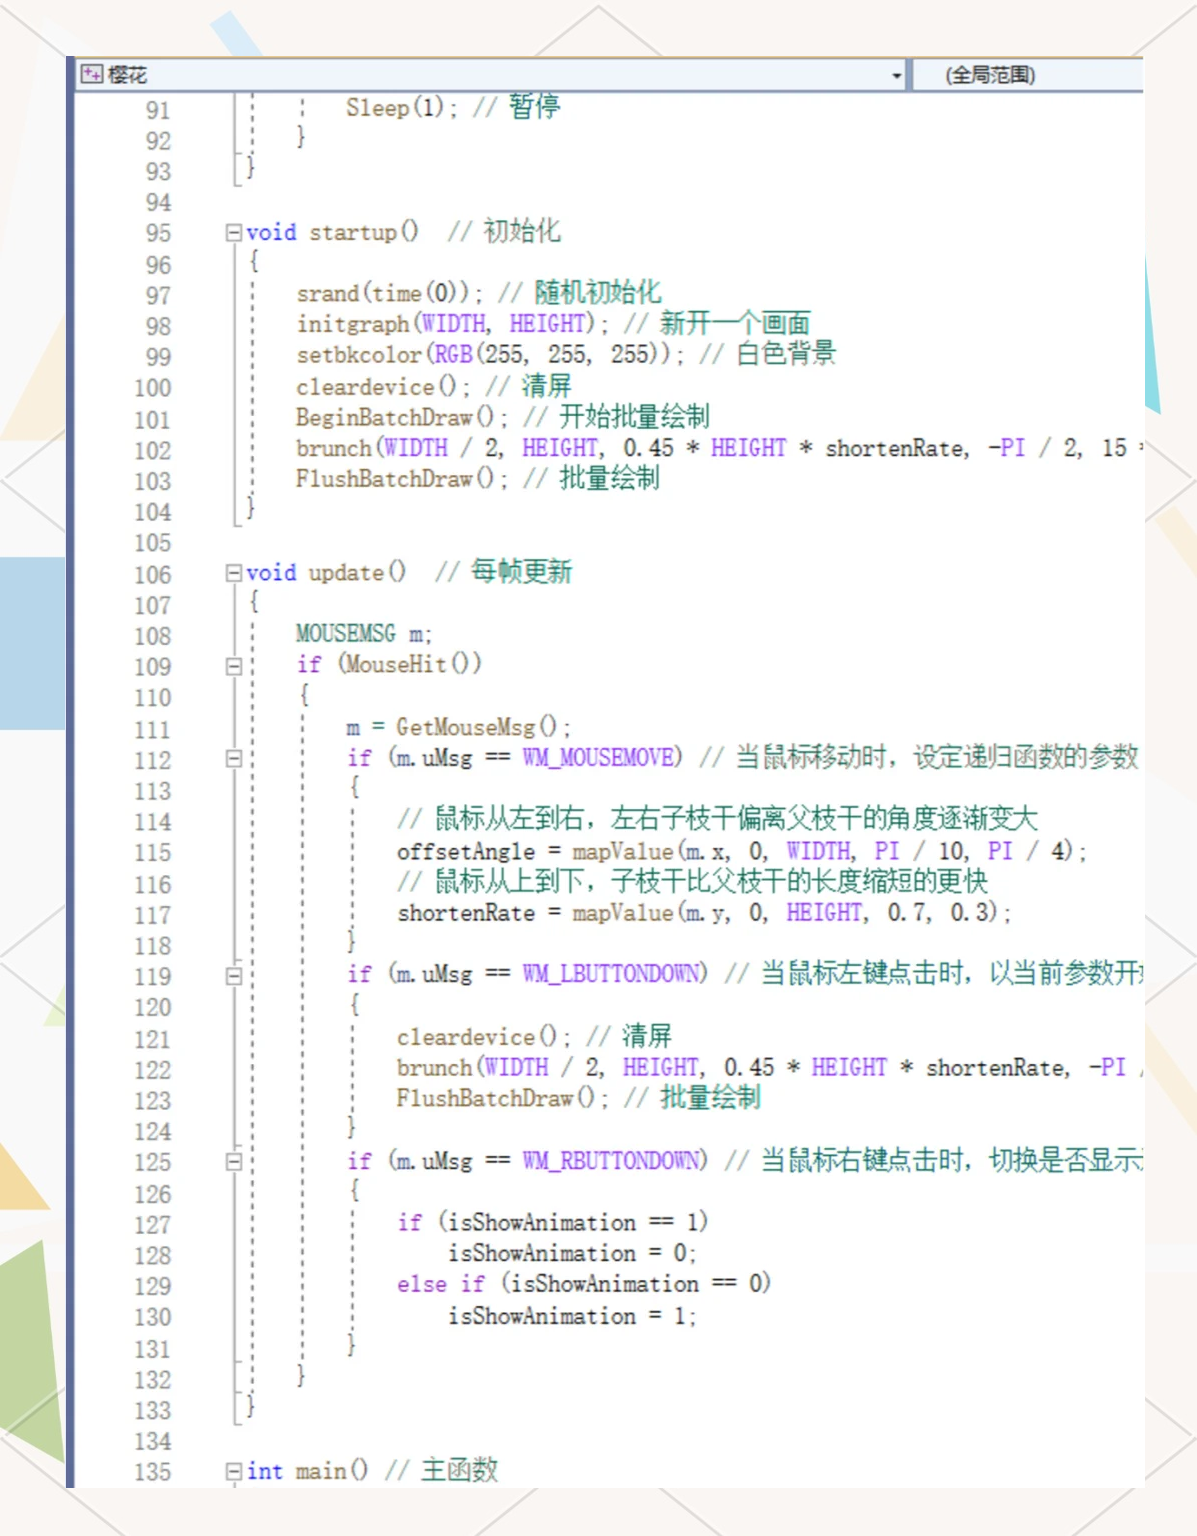
Task: Open the (全局范围) scope dropdown
Action: click(1028, 75)
